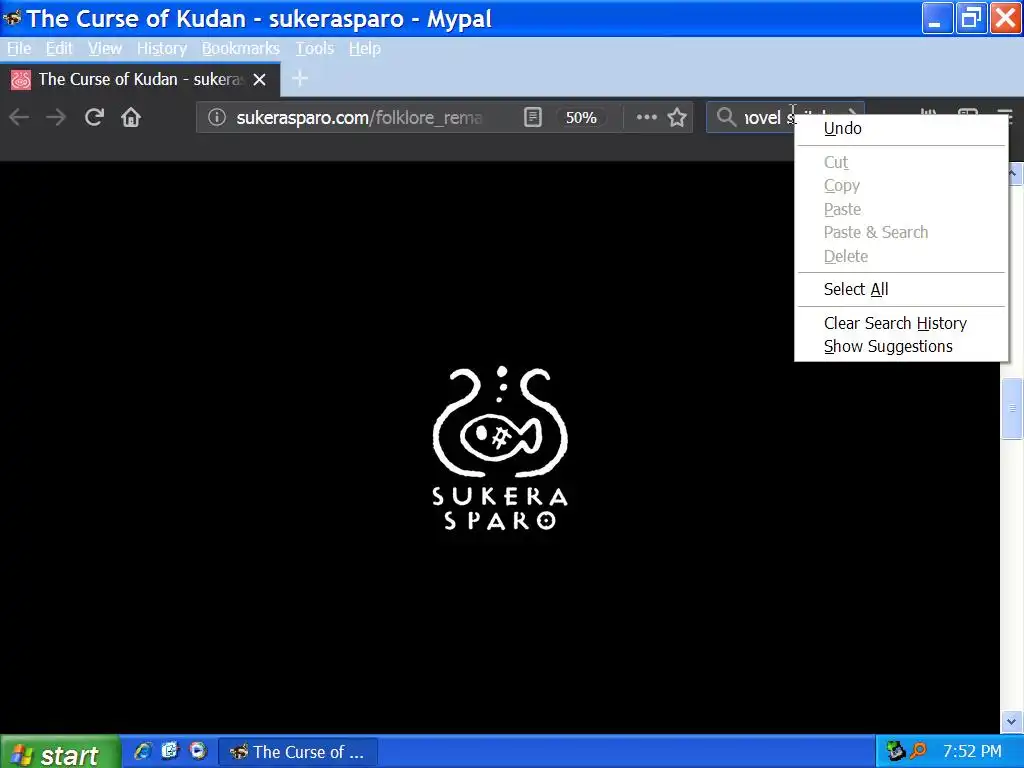This screenshot has width=1024, height=768.
Task: Click the greyed-out Cut entry
Action: coord(901,163)
